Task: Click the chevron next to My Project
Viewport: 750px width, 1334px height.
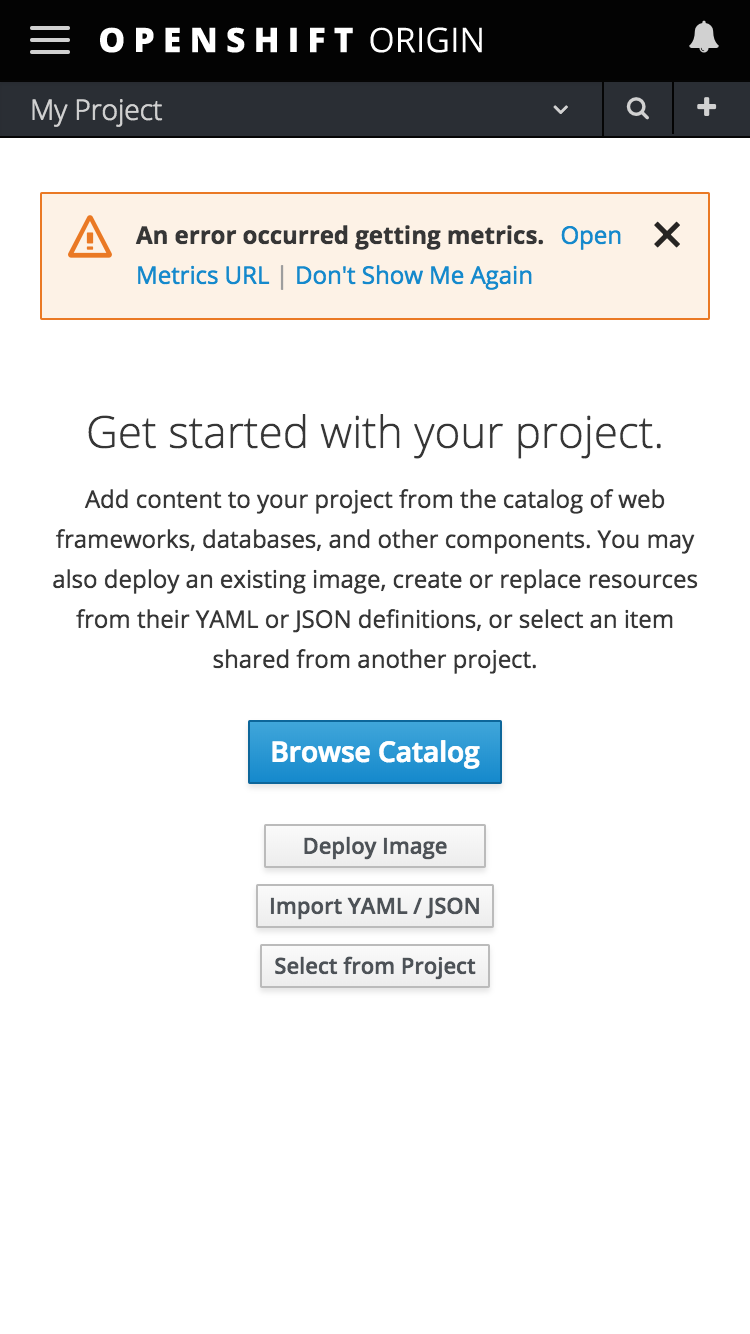Action: 560,111
